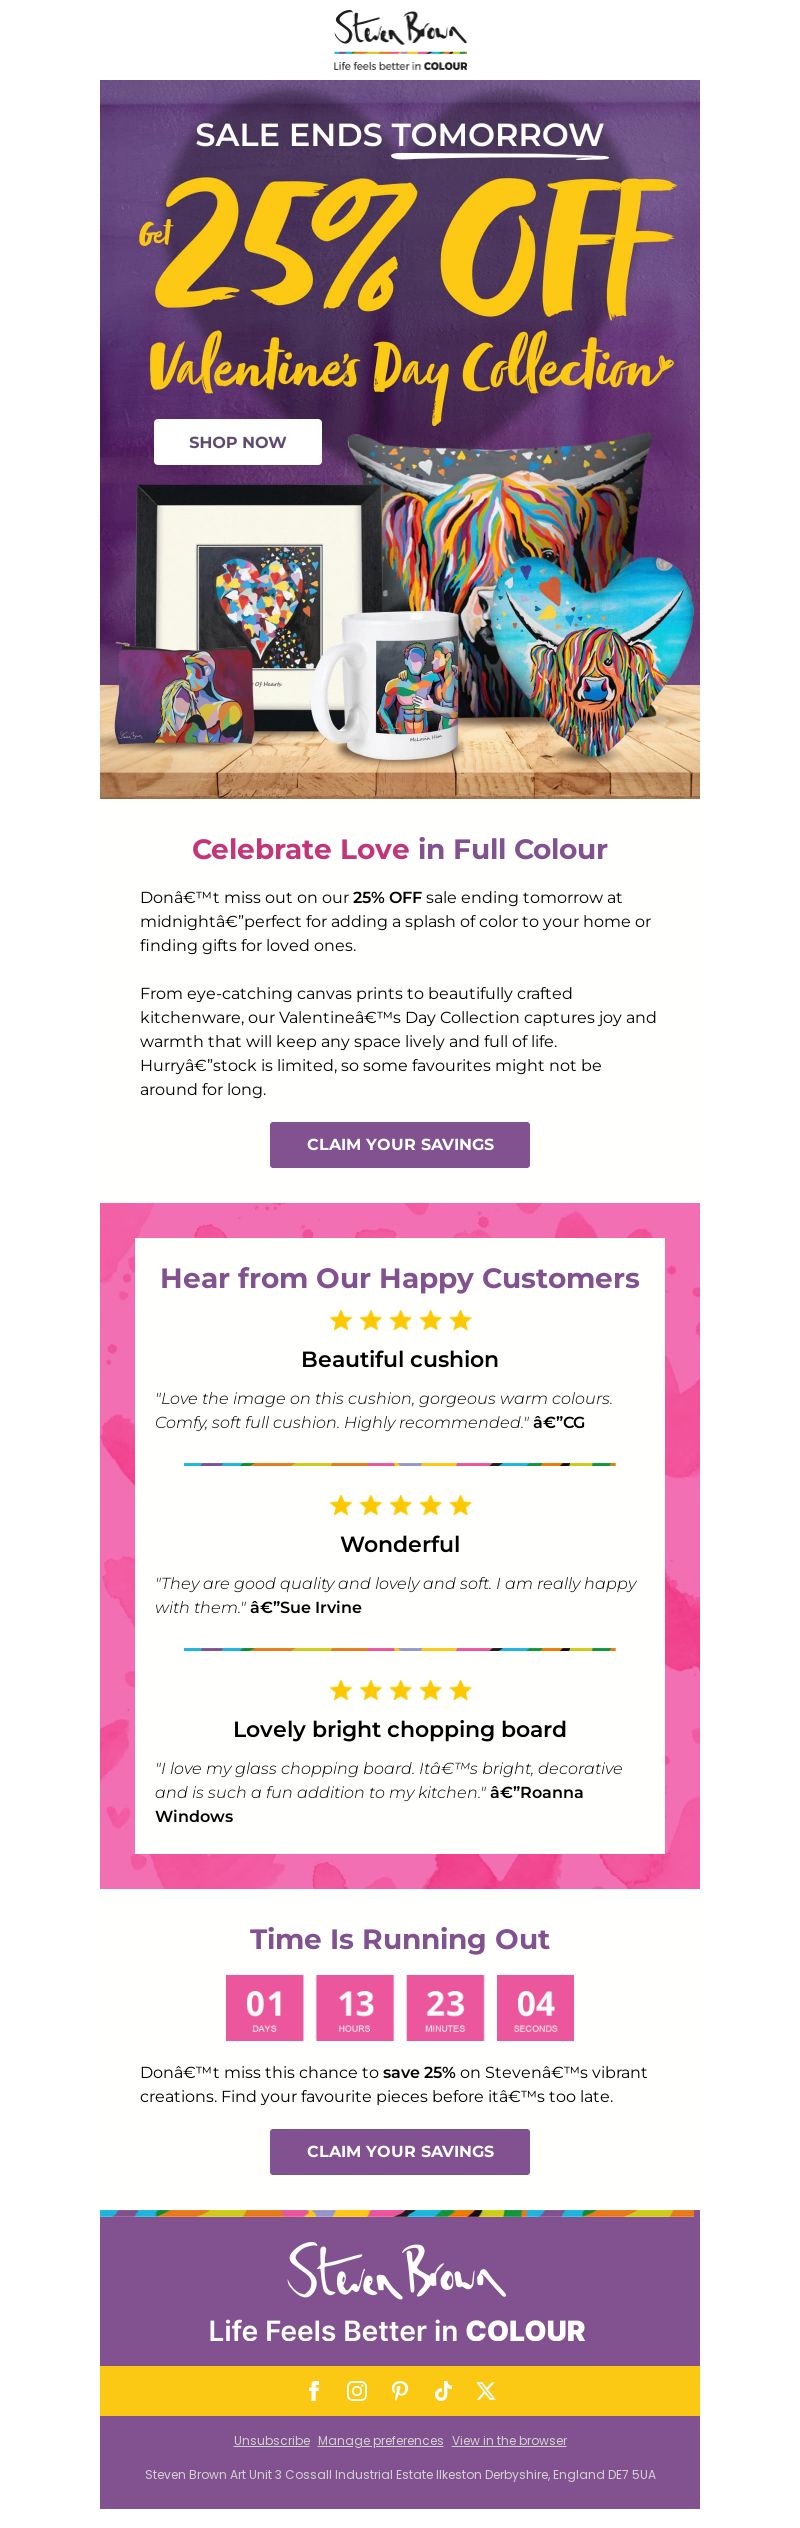The image size is (800, 2528).
Task: Click the Facebook icon in footer
Action: pyautogui.click(x=314, y=2390)
